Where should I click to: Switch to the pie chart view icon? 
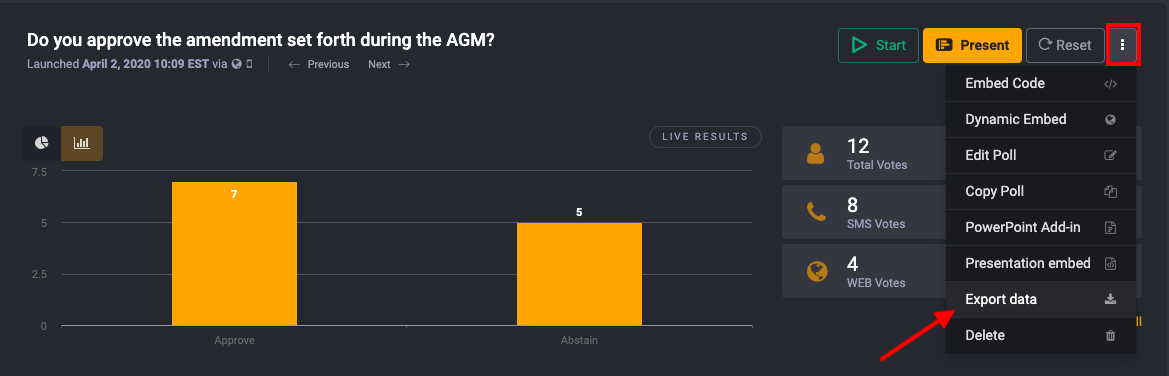coord(42,142)
